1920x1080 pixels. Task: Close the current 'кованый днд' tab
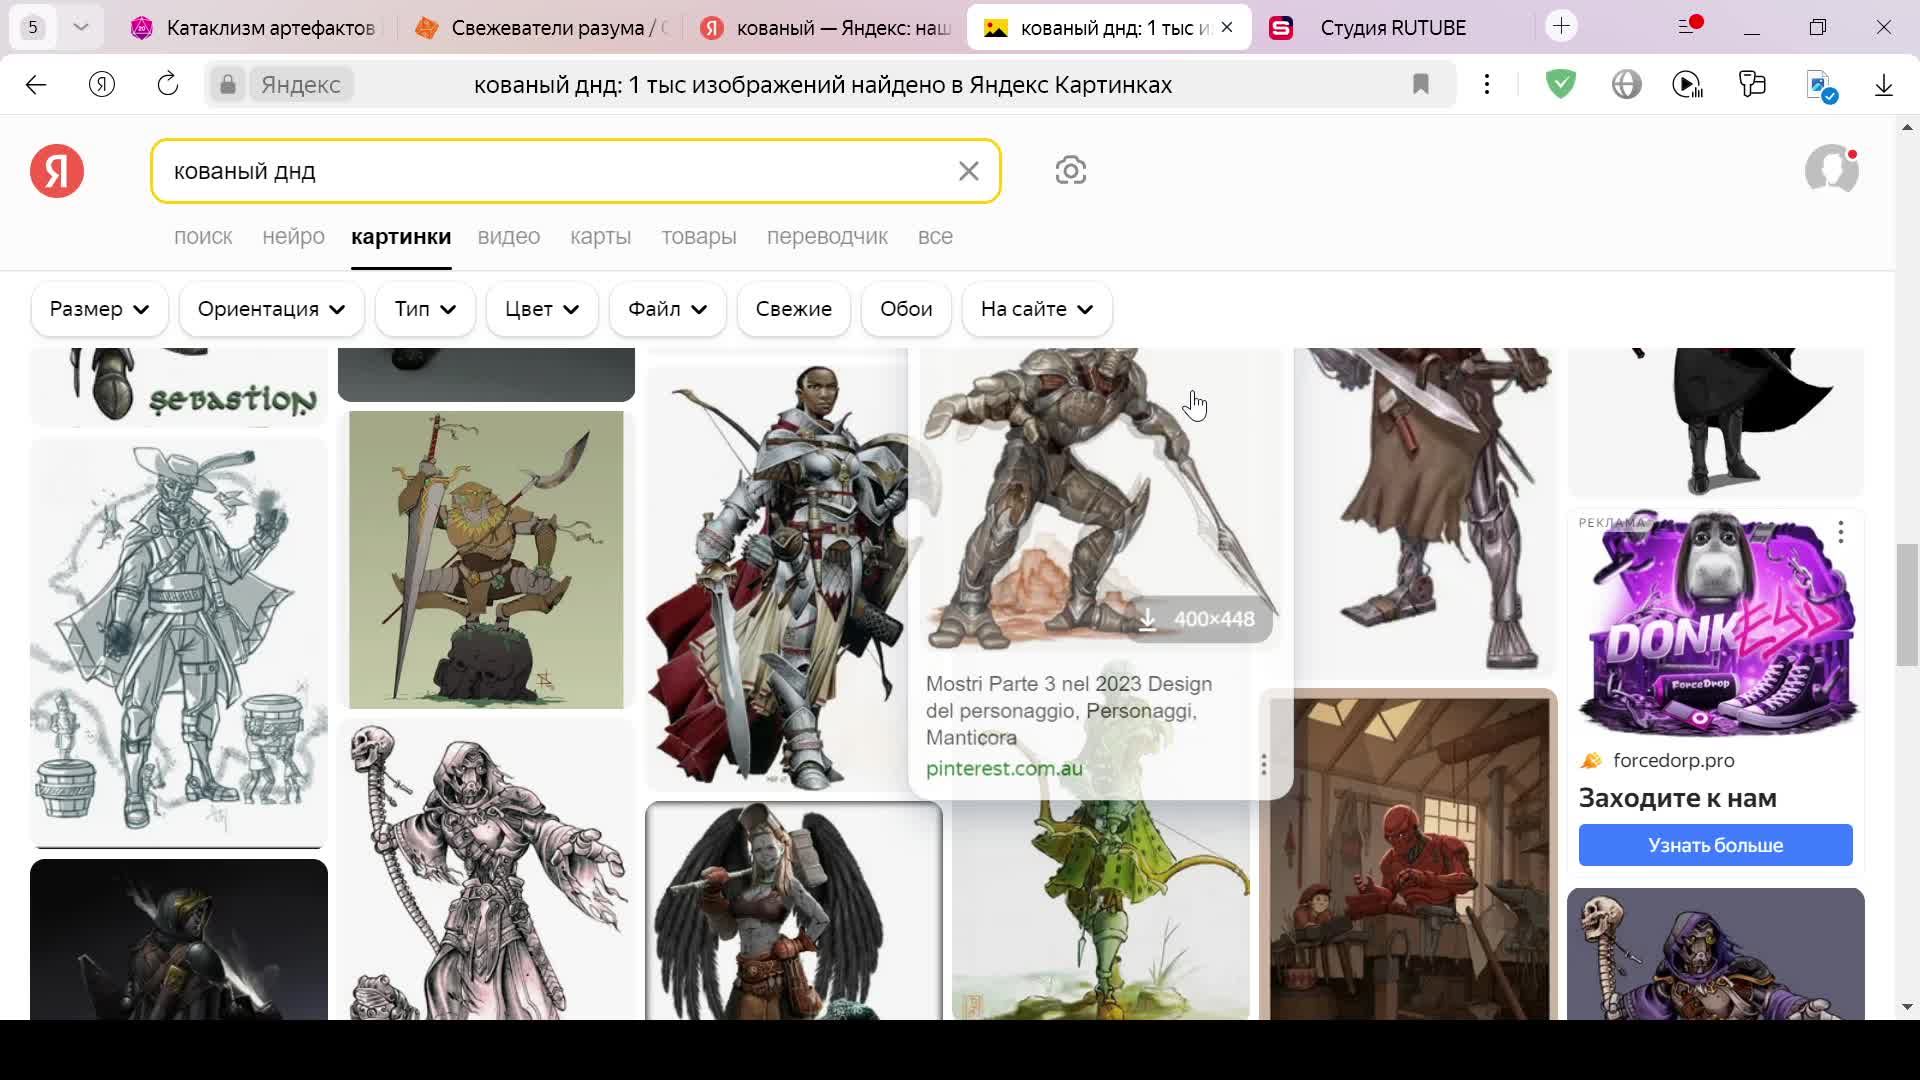click(1227, 27)
